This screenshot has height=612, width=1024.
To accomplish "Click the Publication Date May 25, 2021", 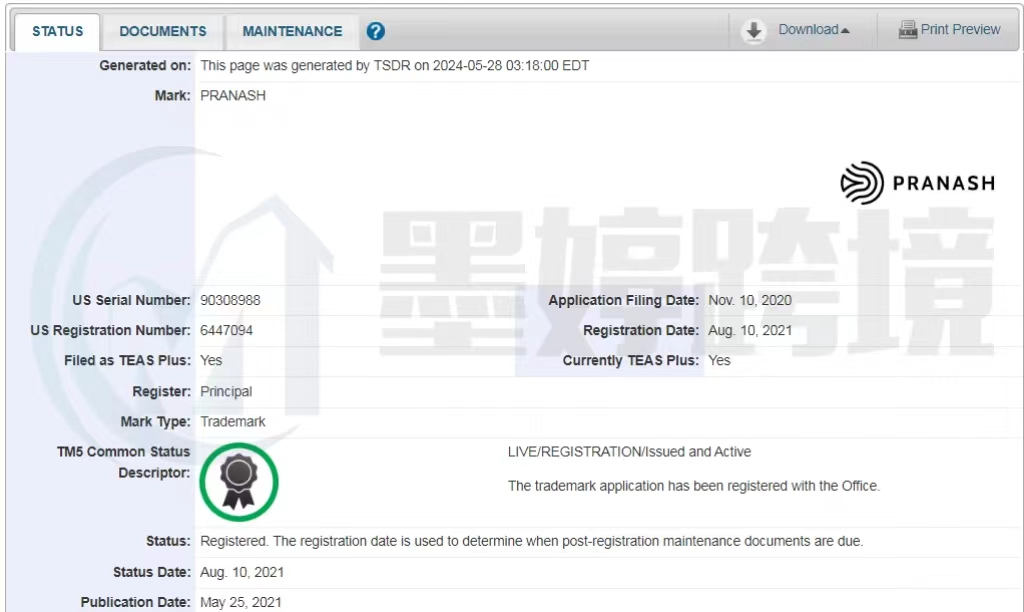I will pyautogui.click(x=240, y=602).
